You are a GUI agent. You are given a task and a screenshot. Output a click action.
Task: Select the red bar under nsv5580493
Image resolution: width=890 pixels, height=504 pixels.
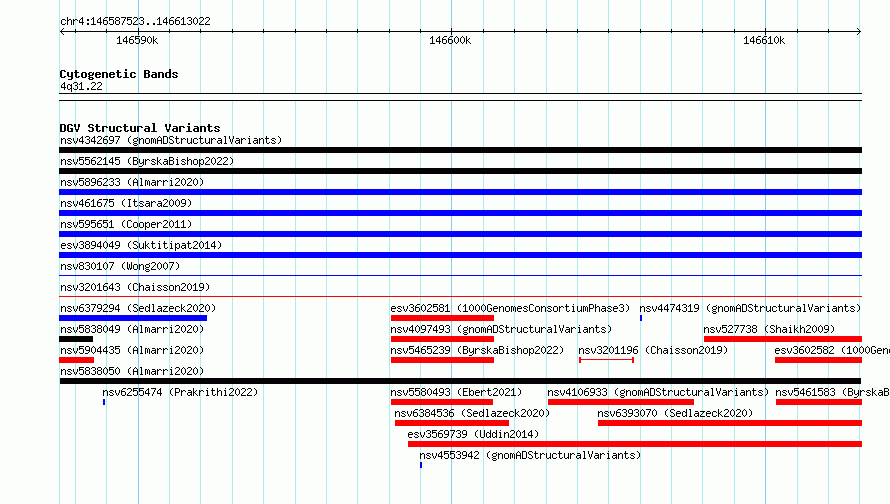442,402
